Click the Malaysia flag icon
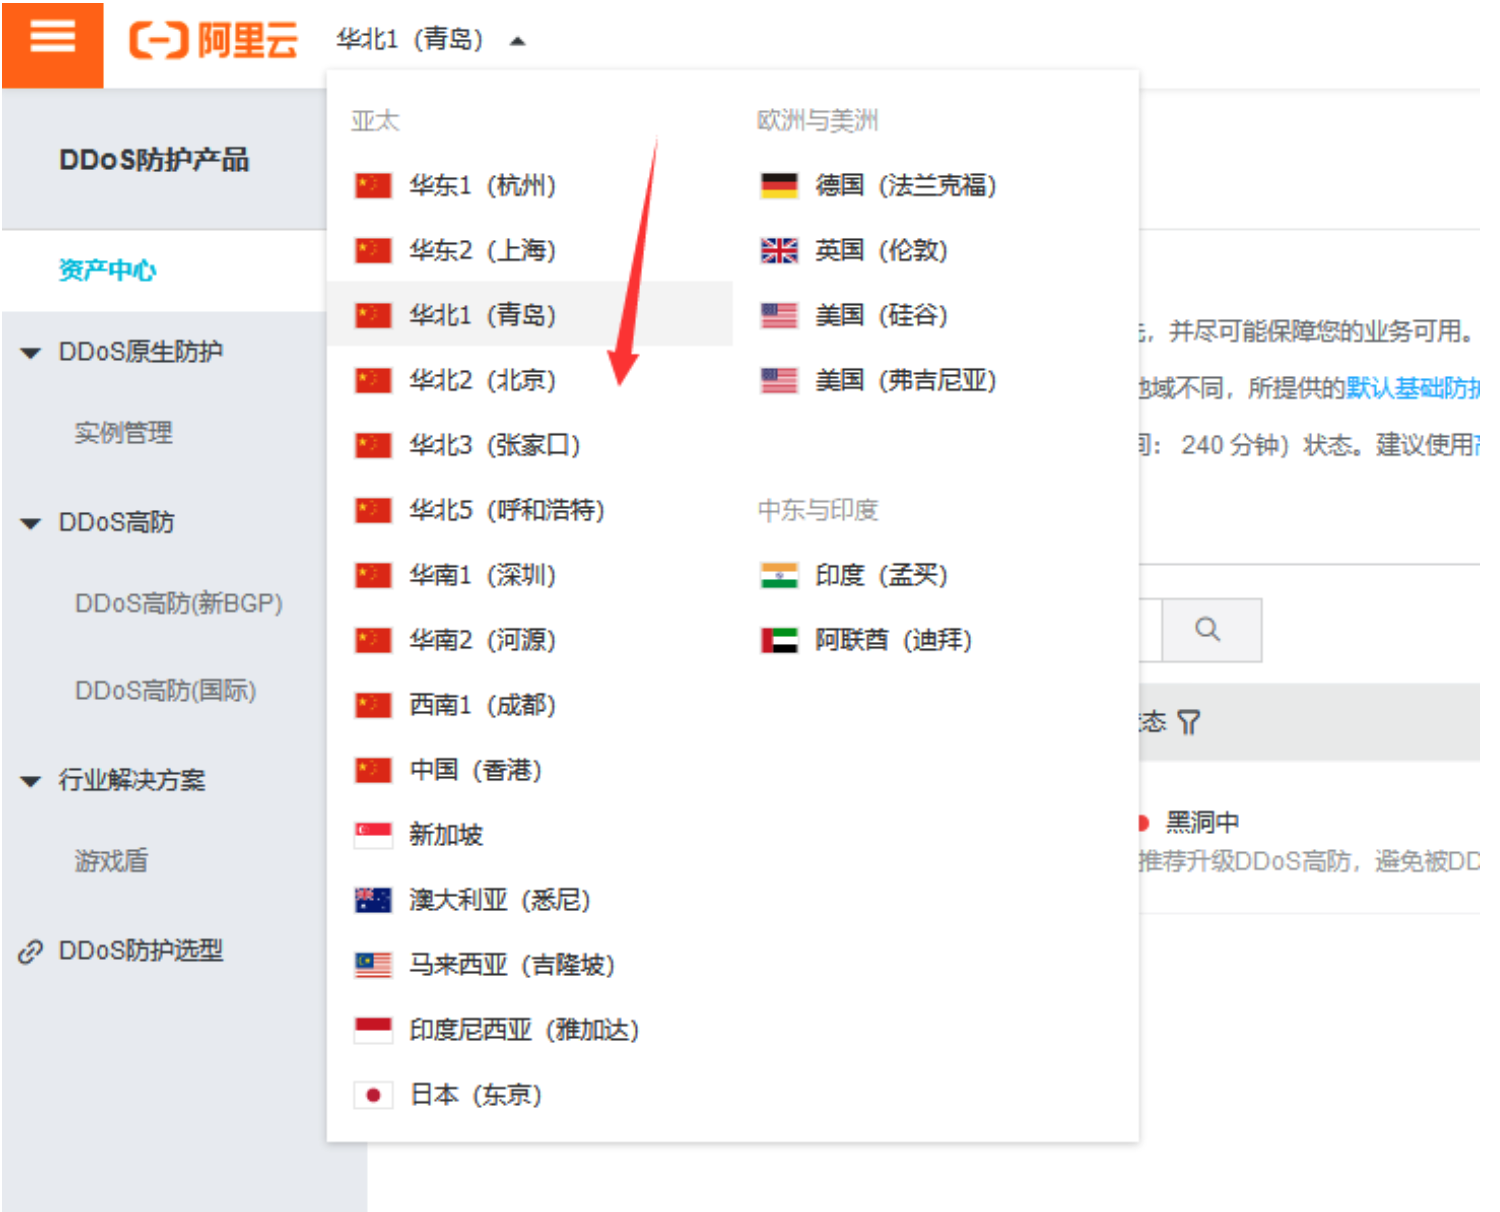 click(x=373, y=966)
